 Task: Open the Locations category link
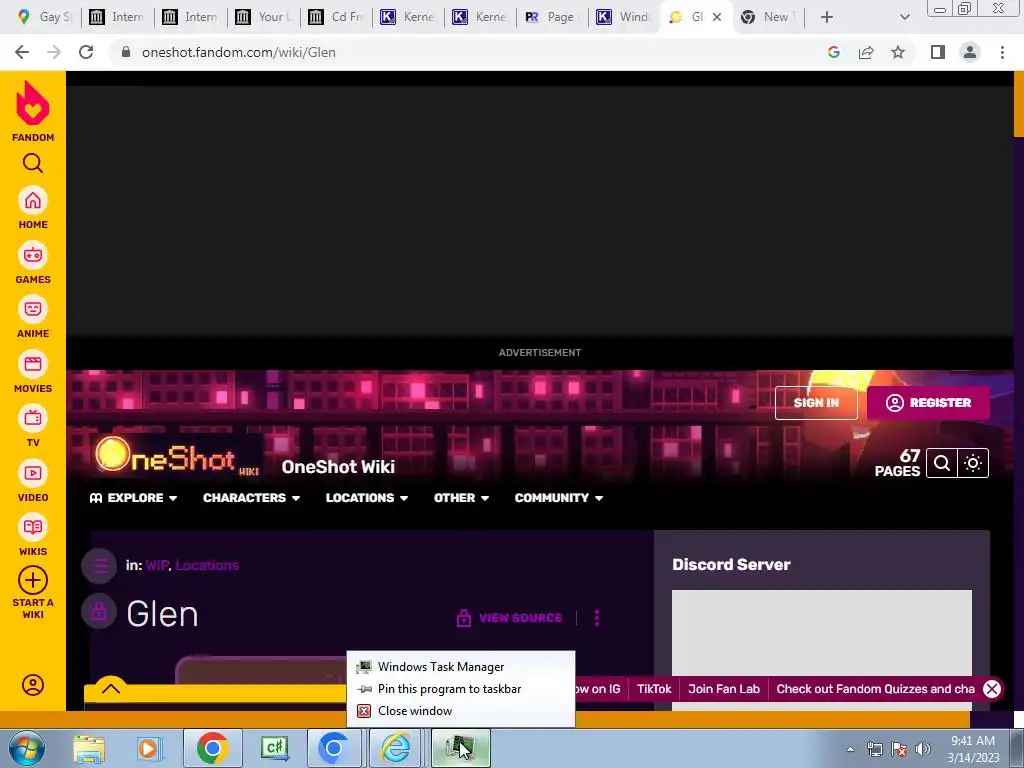207,566
